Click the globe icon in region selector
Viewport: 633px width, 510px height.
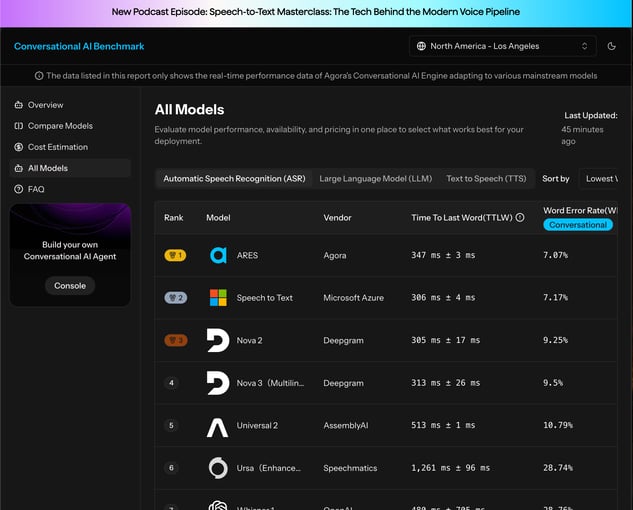(421, 46)
